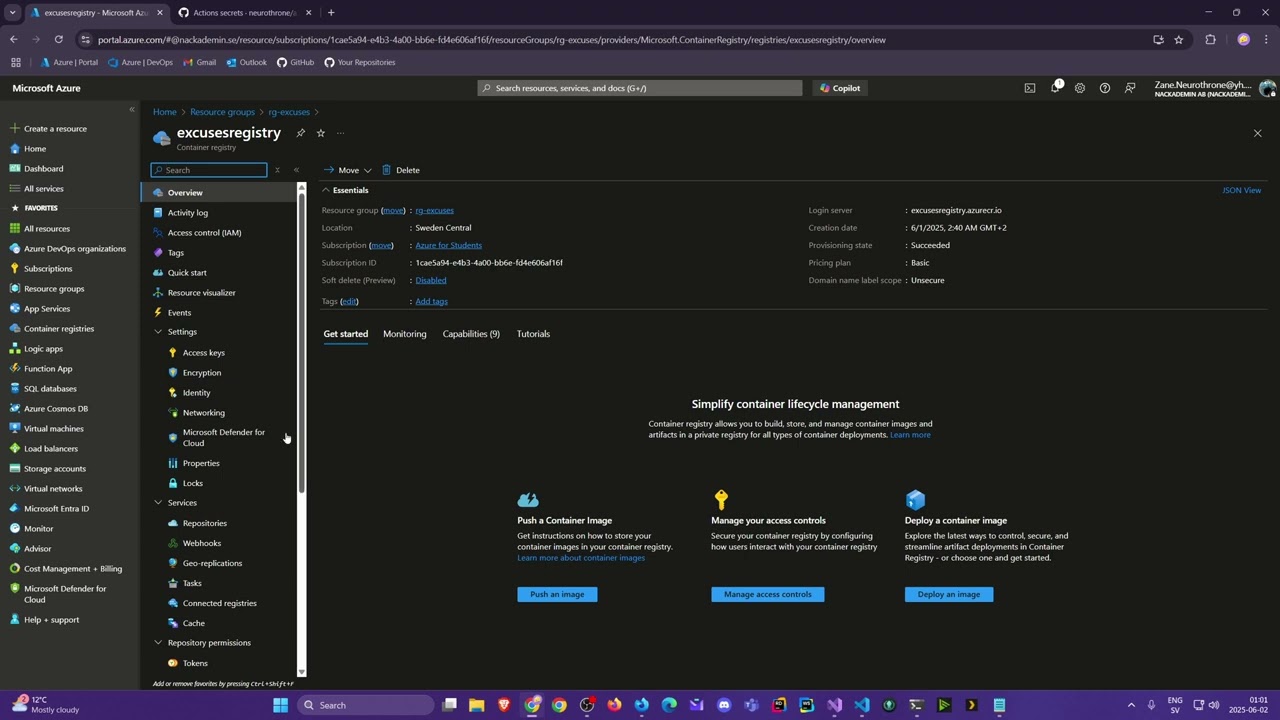
Task: Collapse the Azure portal left sidebar
Action: 131,109
